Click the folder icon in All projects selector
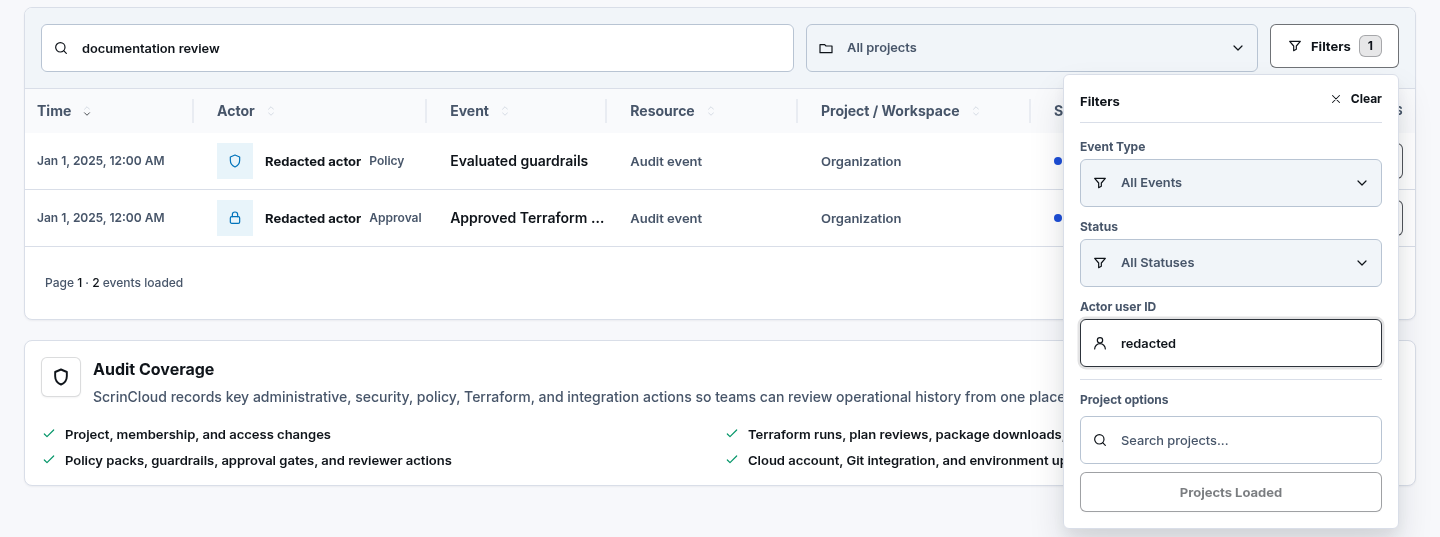The width and height of the screenshot is (1440, 537). (x=826, y=48)
